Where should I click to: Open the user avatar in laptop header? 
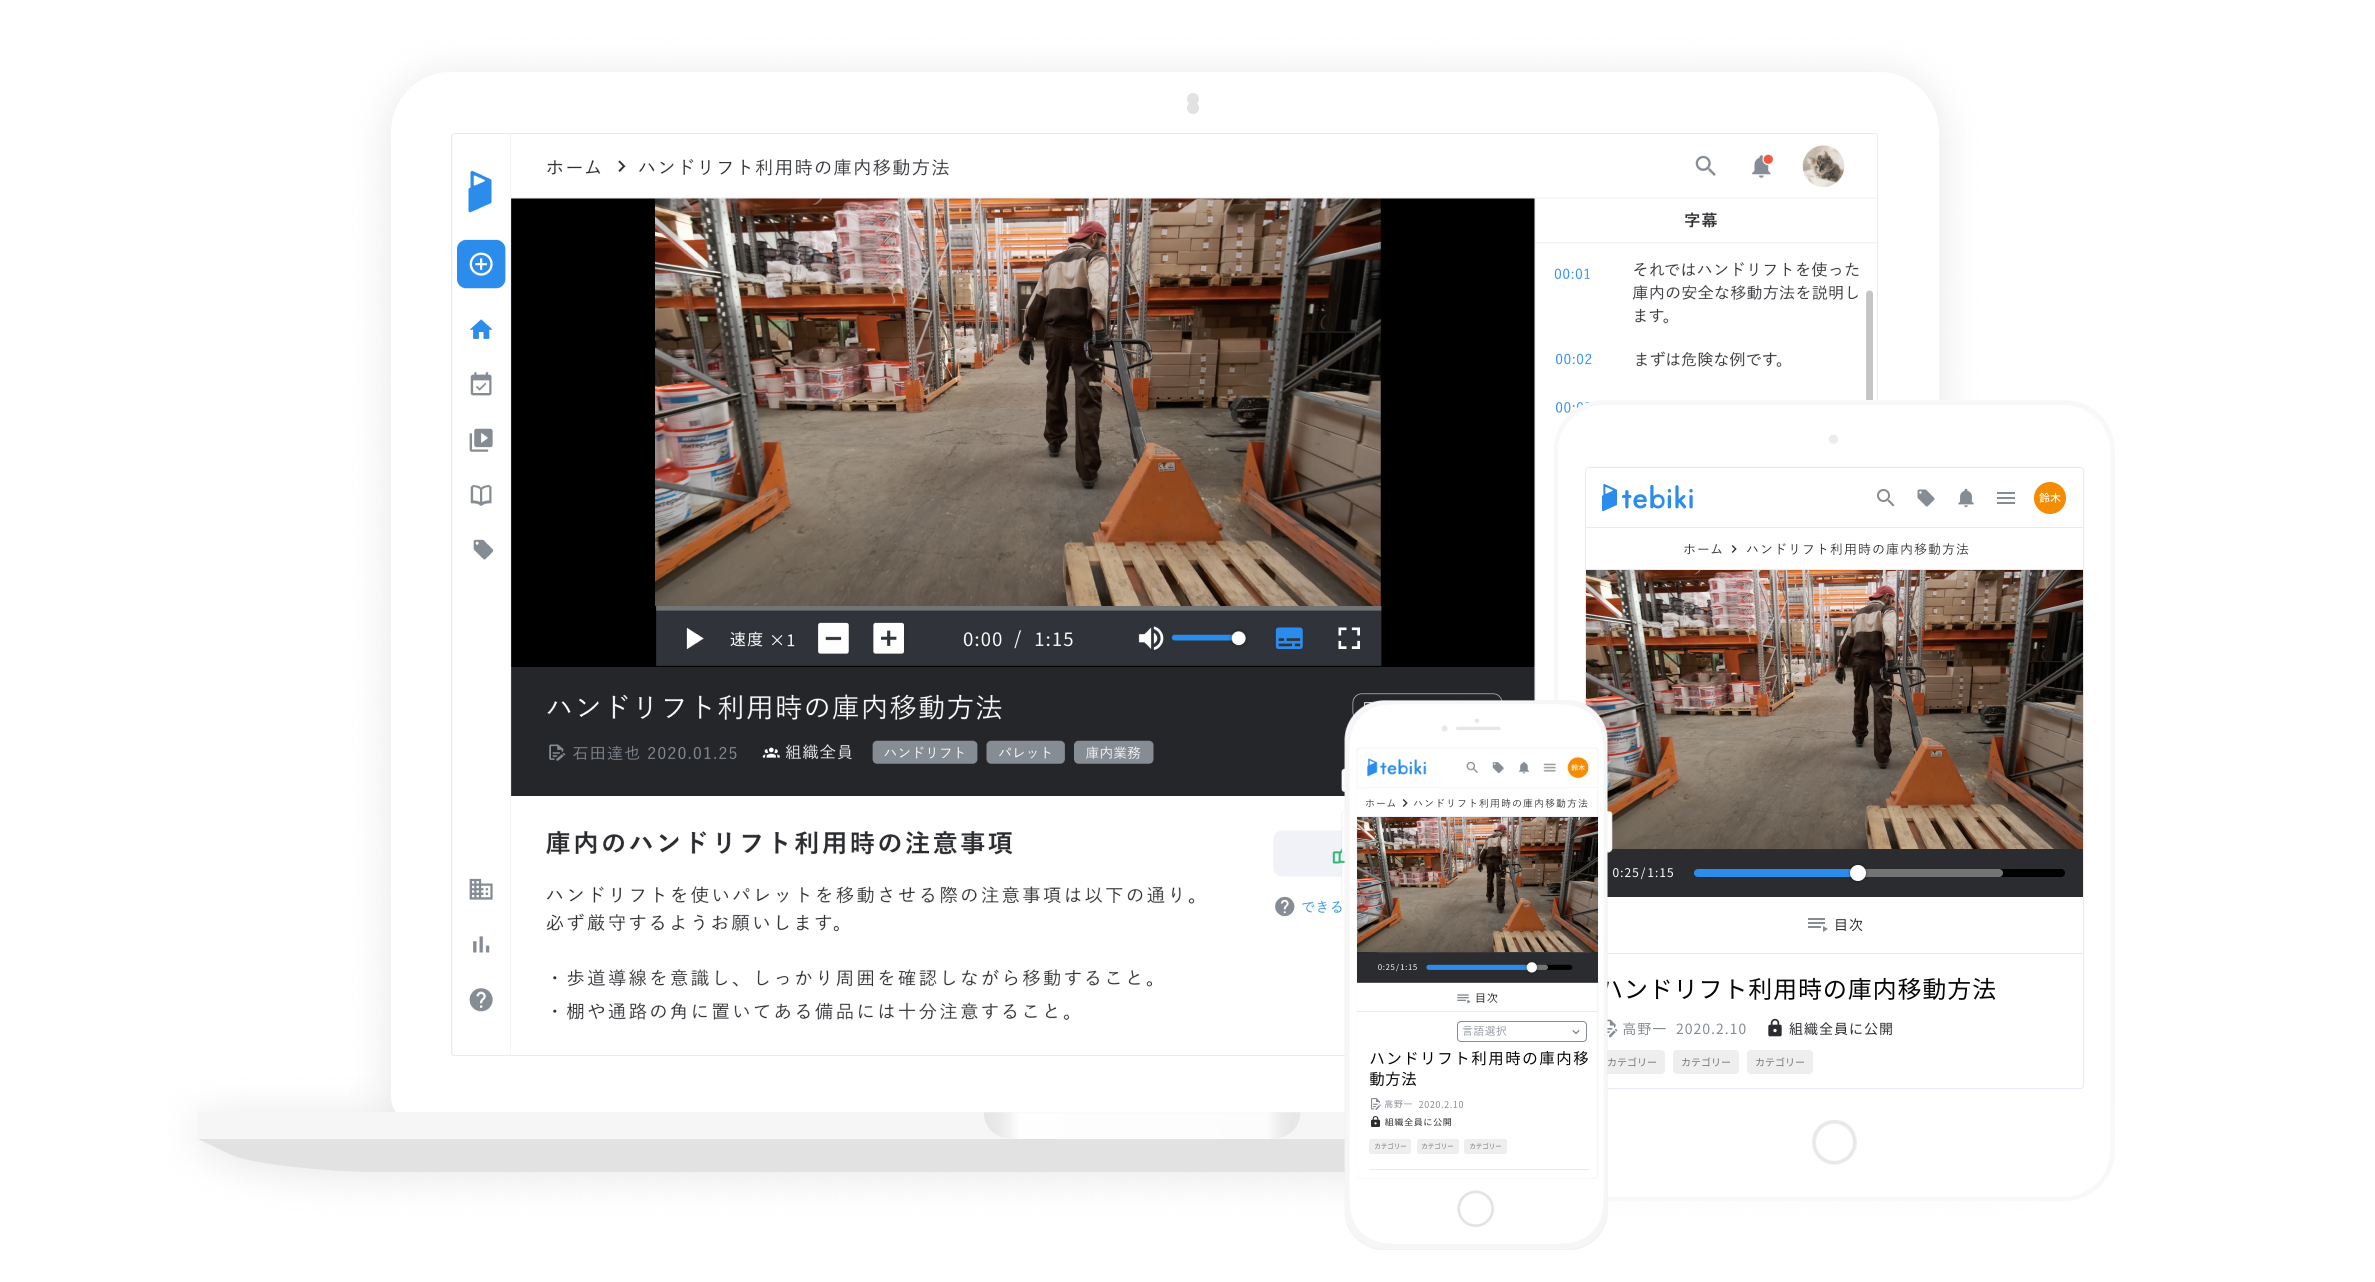coord(1823,166)
